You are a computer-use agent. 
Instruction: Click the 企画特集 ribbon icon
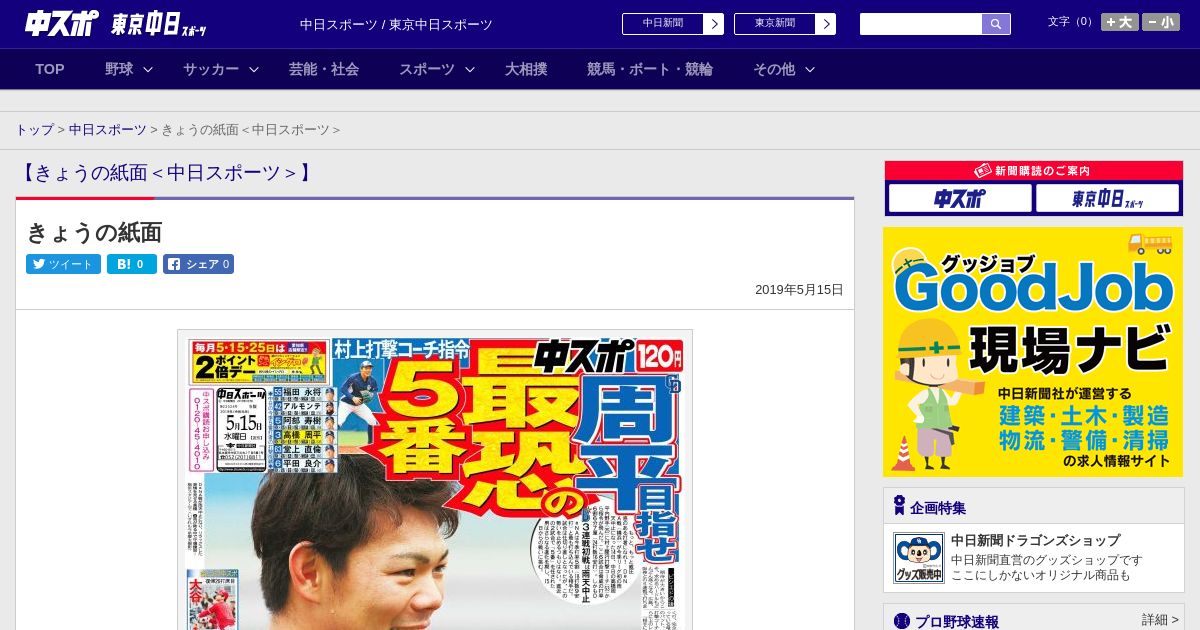coord(899,506)
